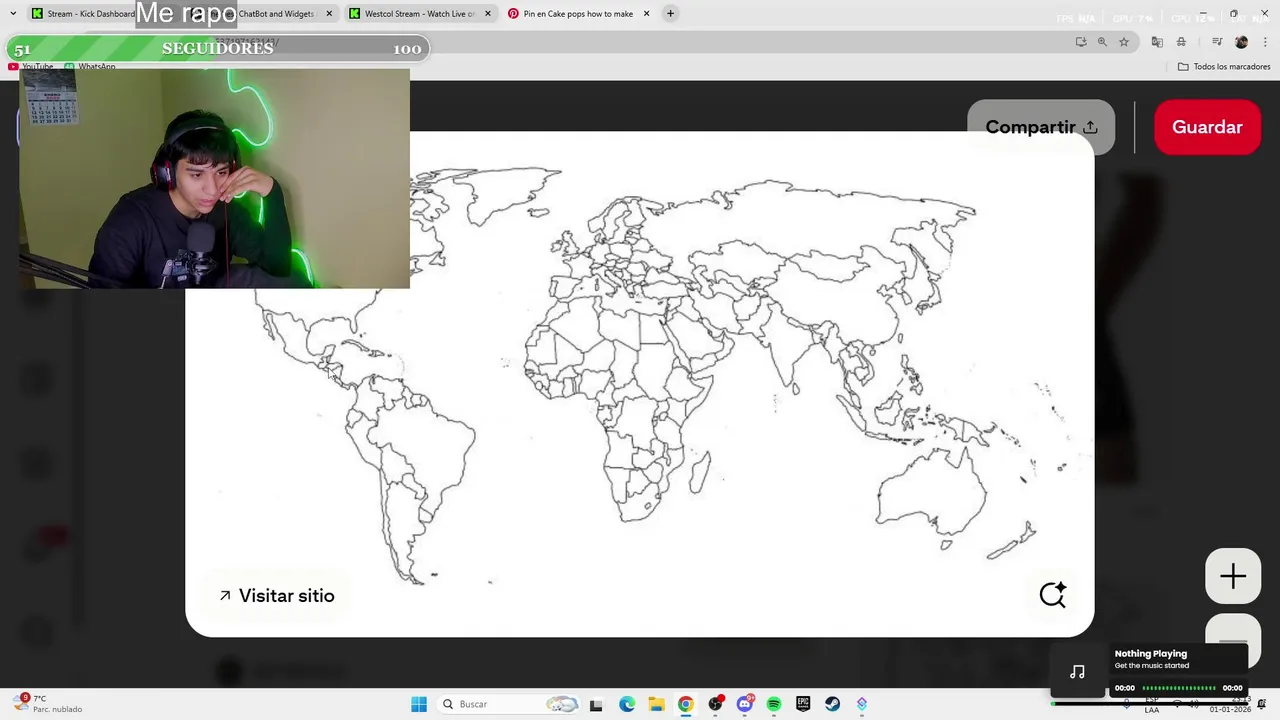The image size is (1280, 720).
Task: Open the weather widget showing 7°C
Action: tap(48, 704)
